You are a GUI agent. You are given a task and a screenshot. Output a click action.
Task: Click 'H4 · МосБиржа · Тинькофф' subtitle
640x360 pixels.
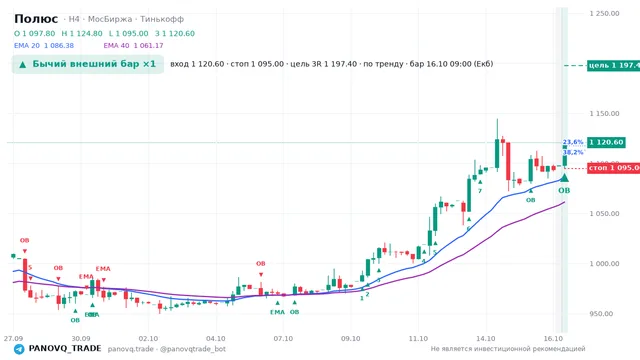pos(126,19)
